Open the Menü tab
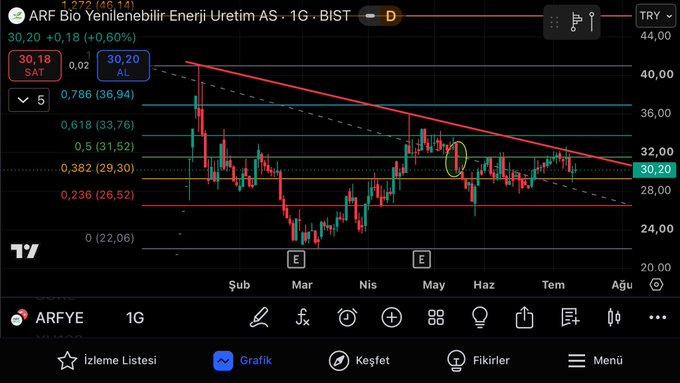 point(595,360)
